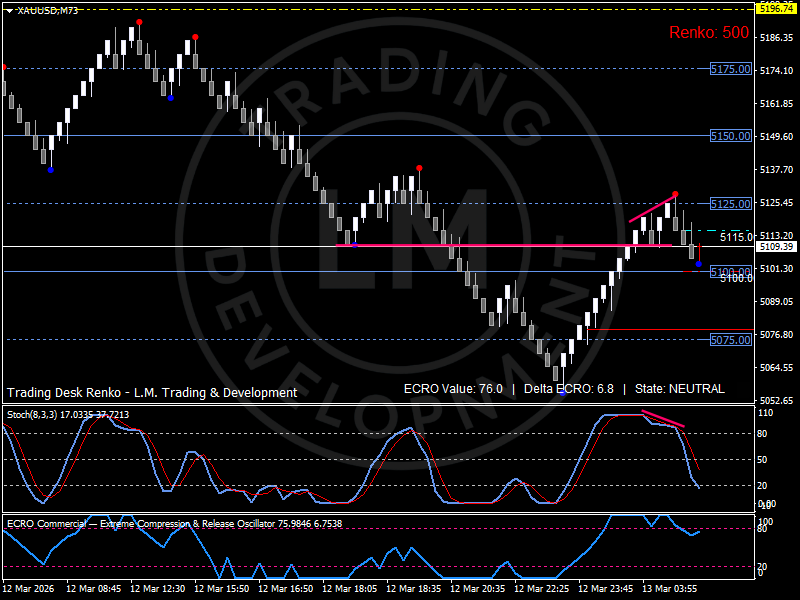The image size is (800, 600).
Task: Select the pink rising trendline on price
Action: [653, 208]
